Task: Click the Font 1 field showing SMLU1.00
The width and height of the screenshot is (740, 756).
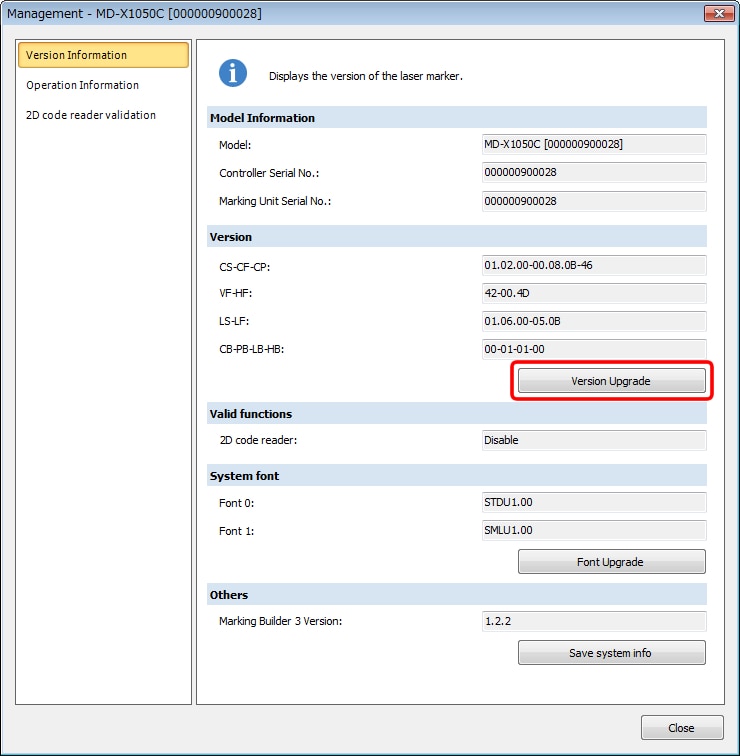Action: pos(593,530)
